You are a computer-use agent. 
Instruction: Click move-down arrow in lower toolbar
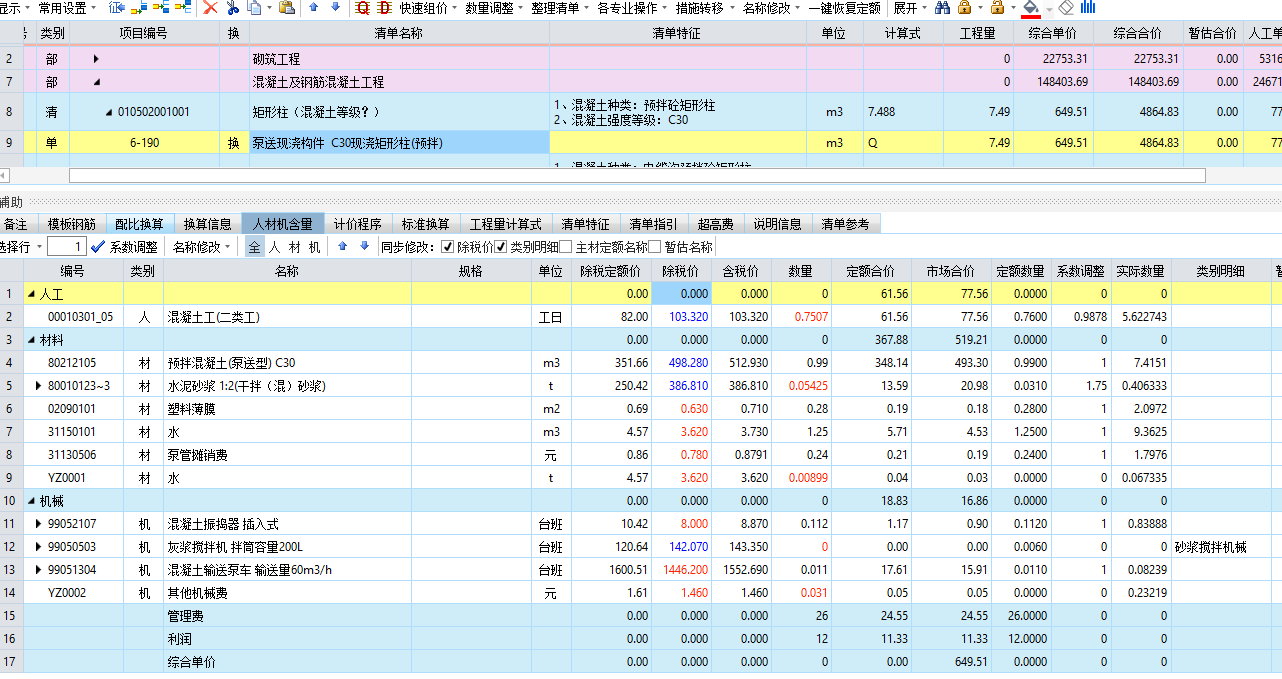364,246
